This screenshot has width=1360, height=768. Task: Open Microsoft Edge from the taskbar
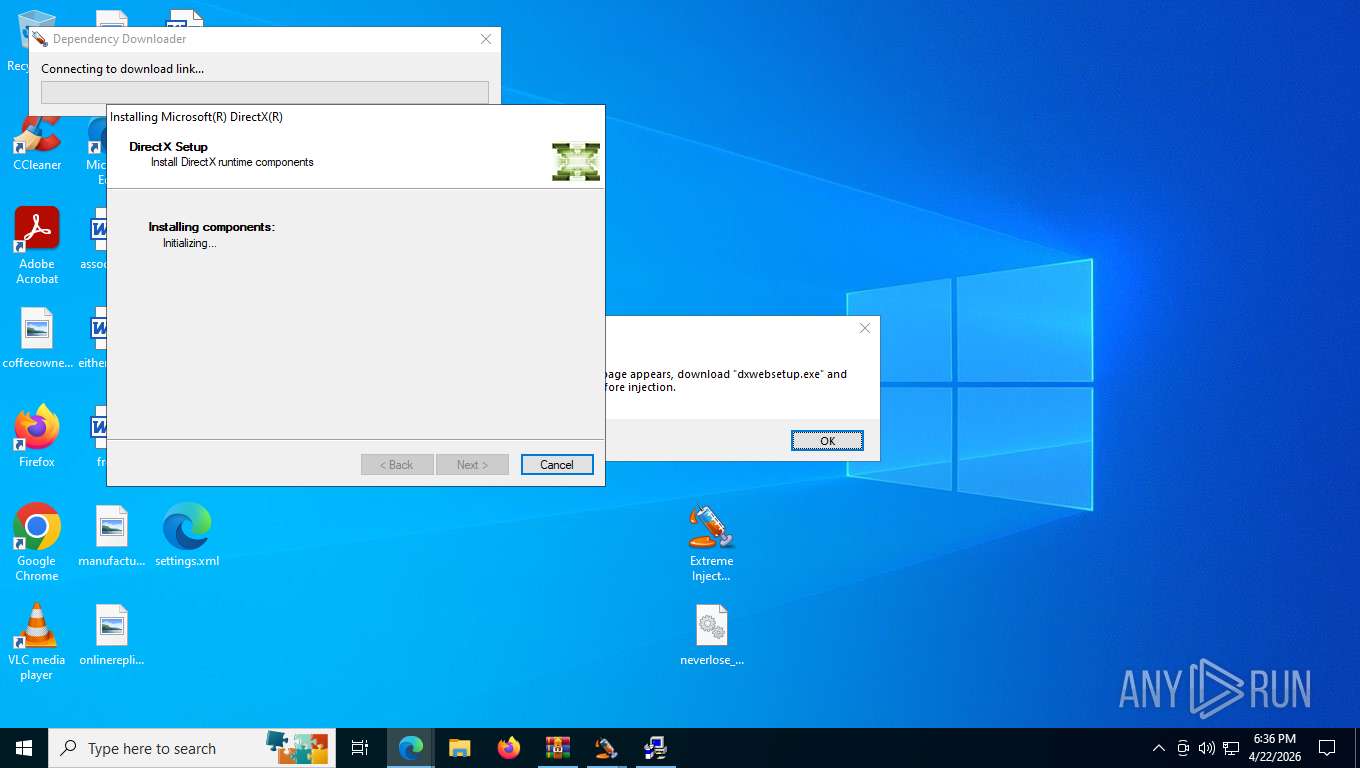pyautogui.click(x=410, y=748)
